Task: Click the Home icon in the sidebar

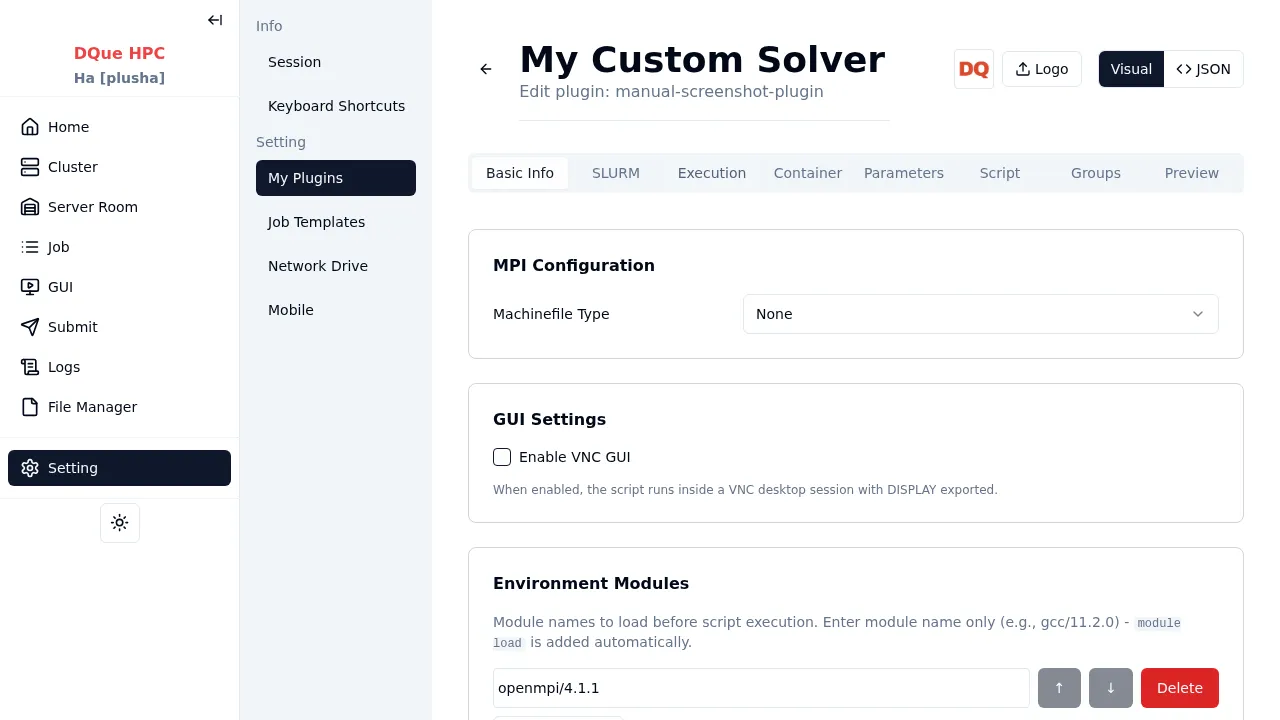Action: pos(30,127)
